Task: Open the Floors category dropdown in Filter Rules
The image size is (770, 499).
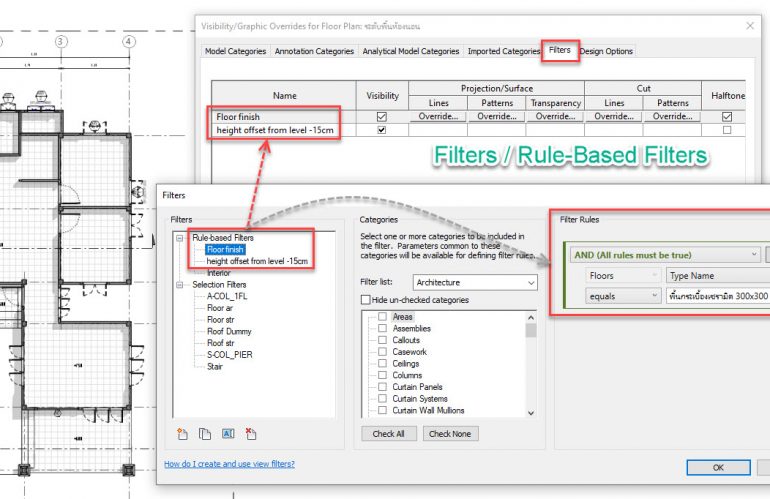Action: 623,276
